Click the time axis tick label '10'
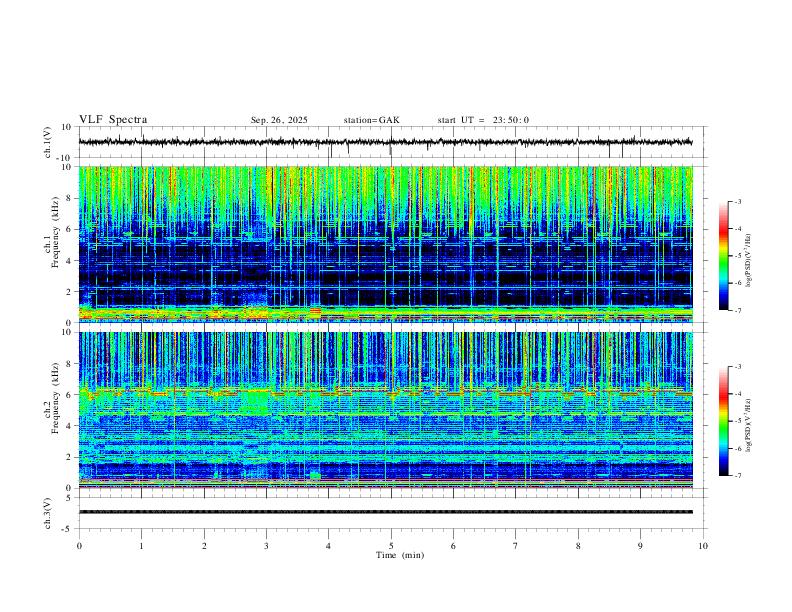This screenshot has width=792, height=612. pos(703,546)
